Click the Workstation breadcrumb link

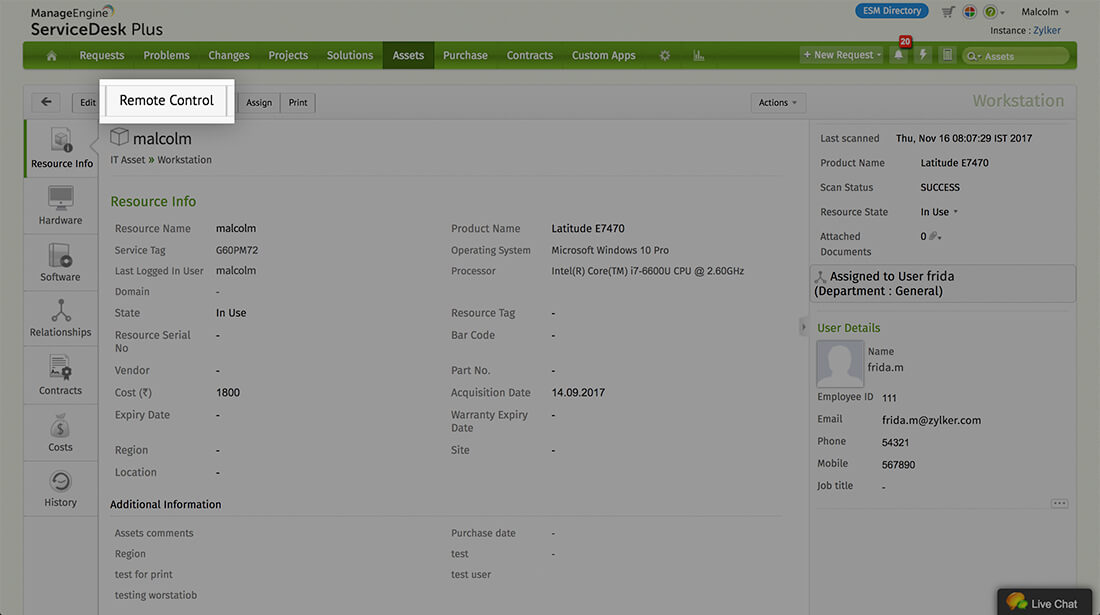pyautogui.click(x=185, y=160)
